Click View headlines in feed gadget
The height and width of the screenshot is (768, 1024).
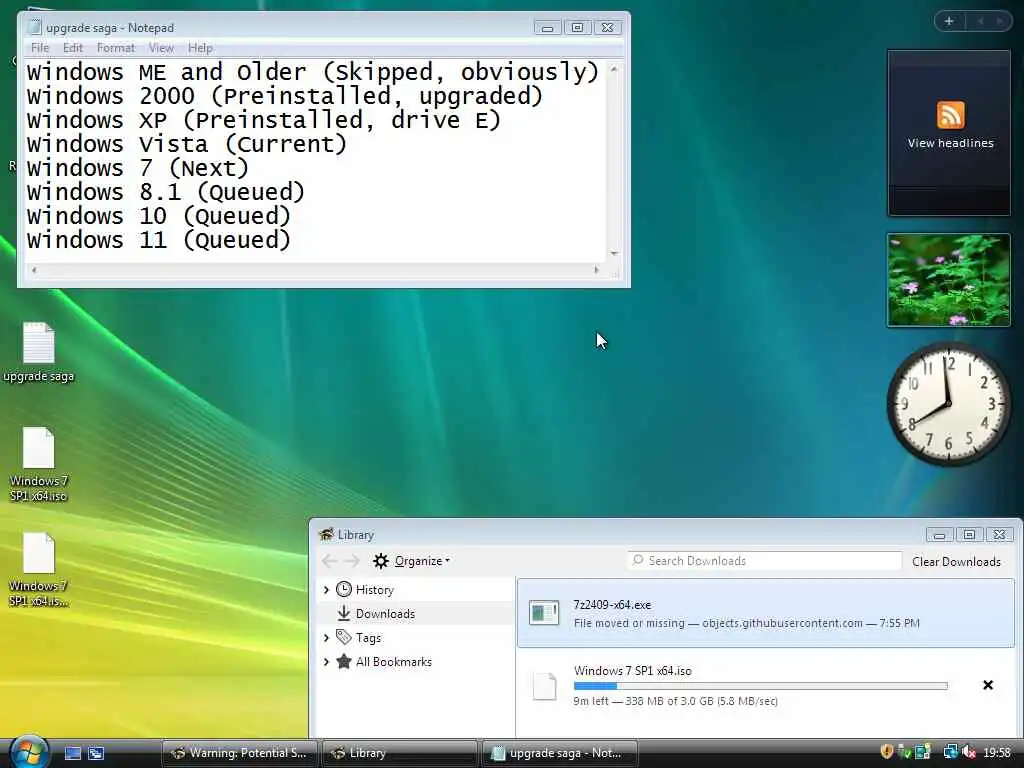950,143
